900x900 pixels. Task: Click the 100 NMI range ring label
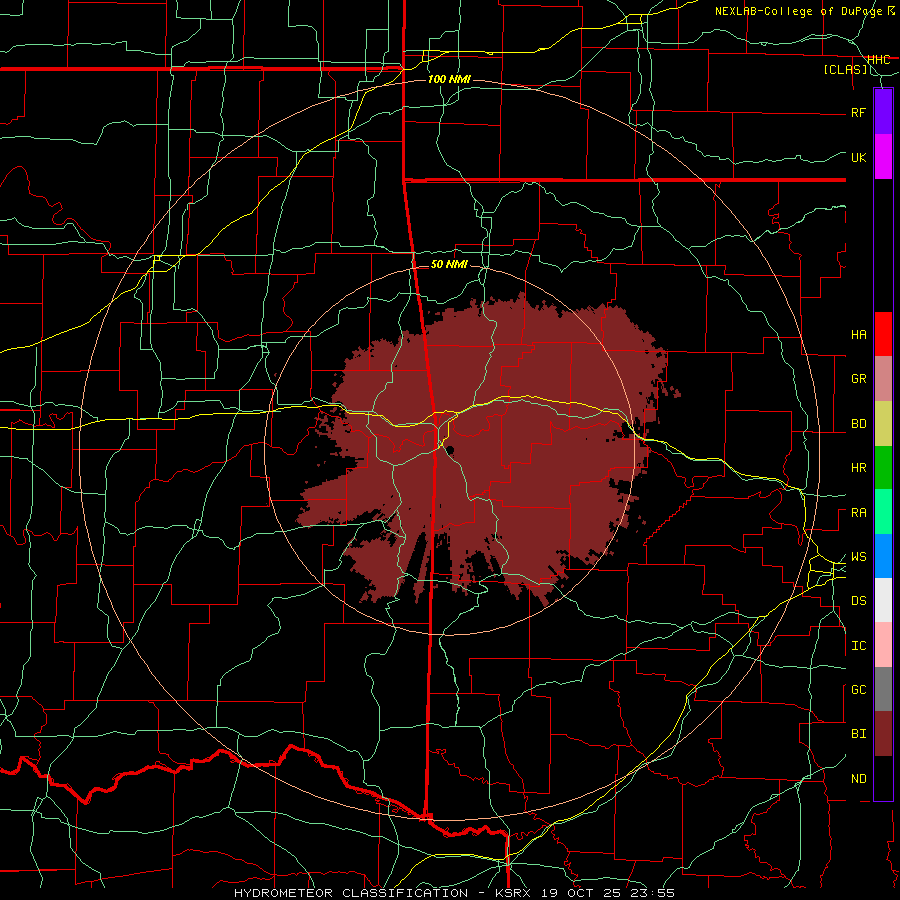click(449, 79)
